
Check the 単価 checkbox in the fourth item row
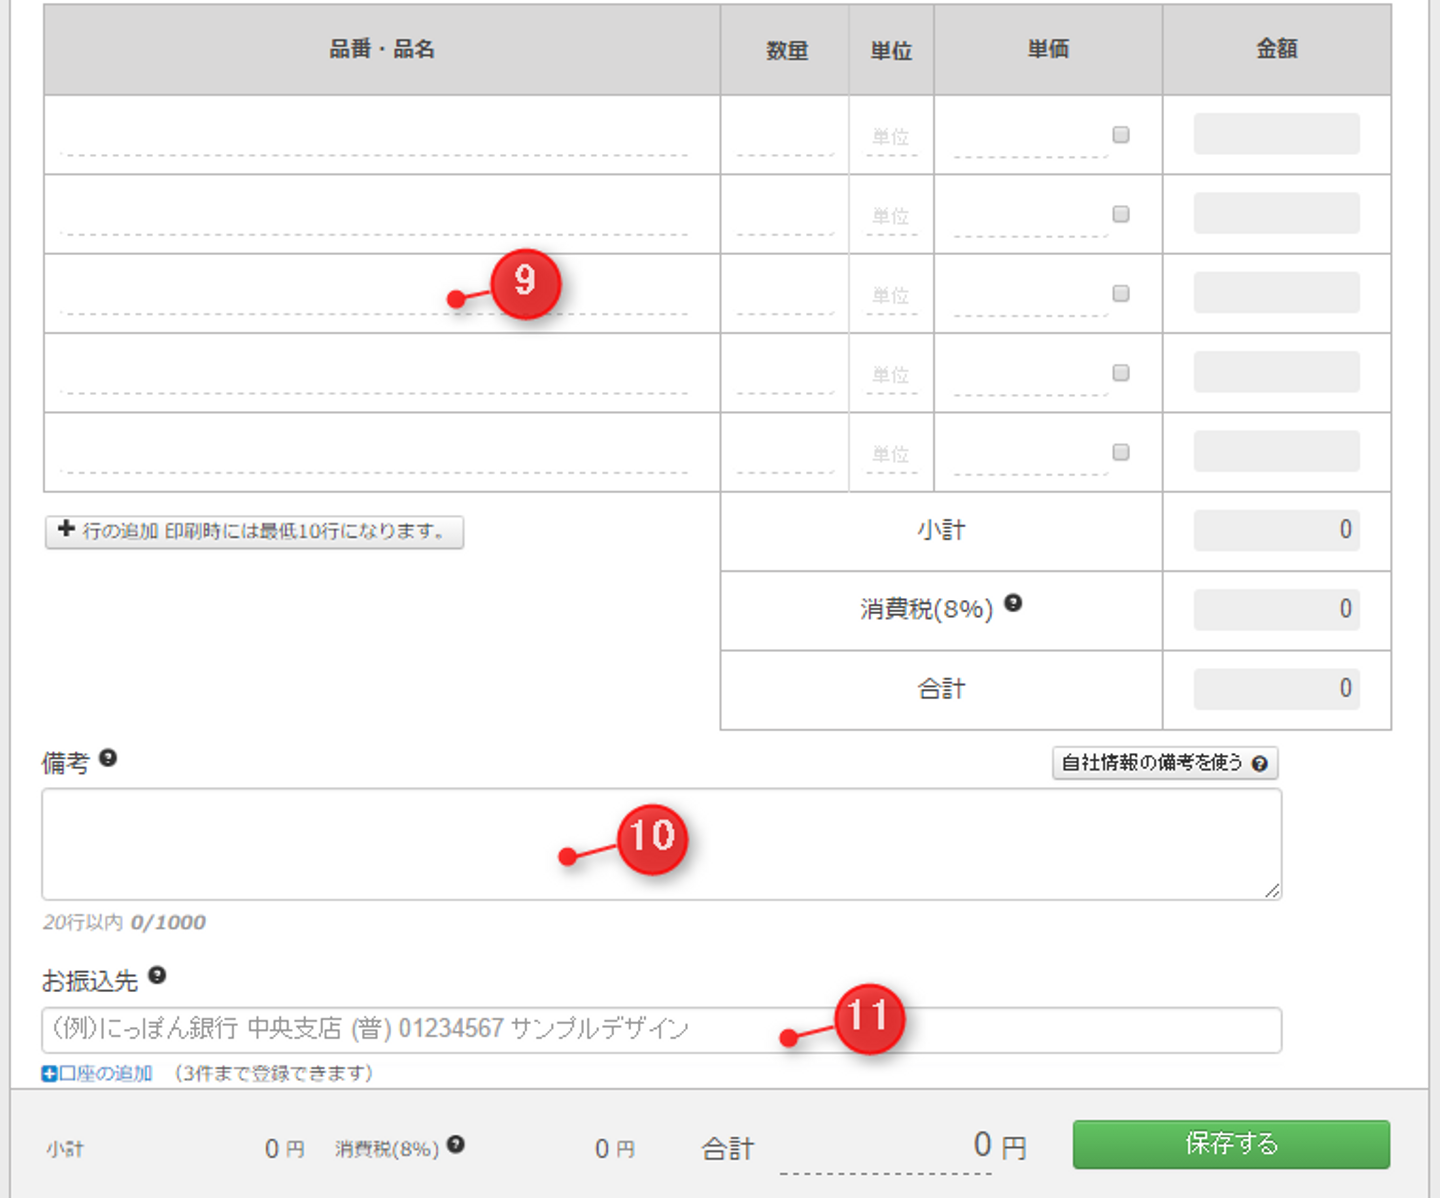(x=1121, y=372)
